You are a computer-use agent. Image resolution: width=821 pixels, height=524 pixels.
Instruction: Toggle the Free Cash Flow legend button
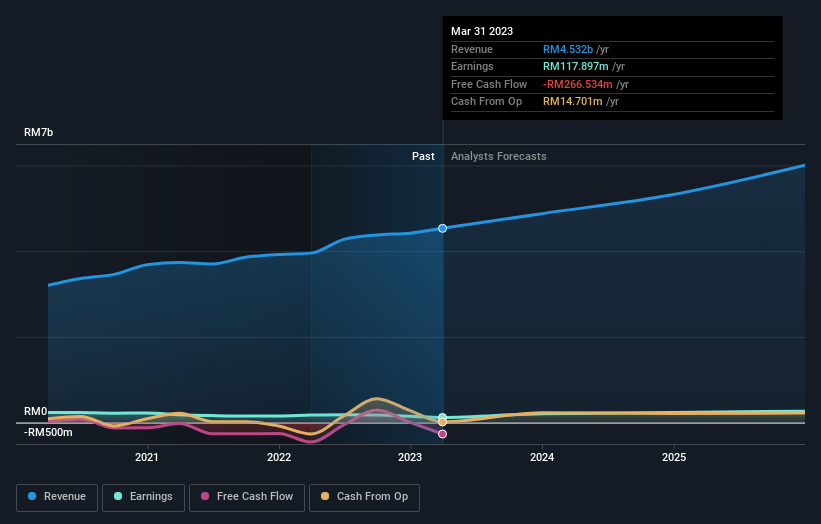point(247,497)
